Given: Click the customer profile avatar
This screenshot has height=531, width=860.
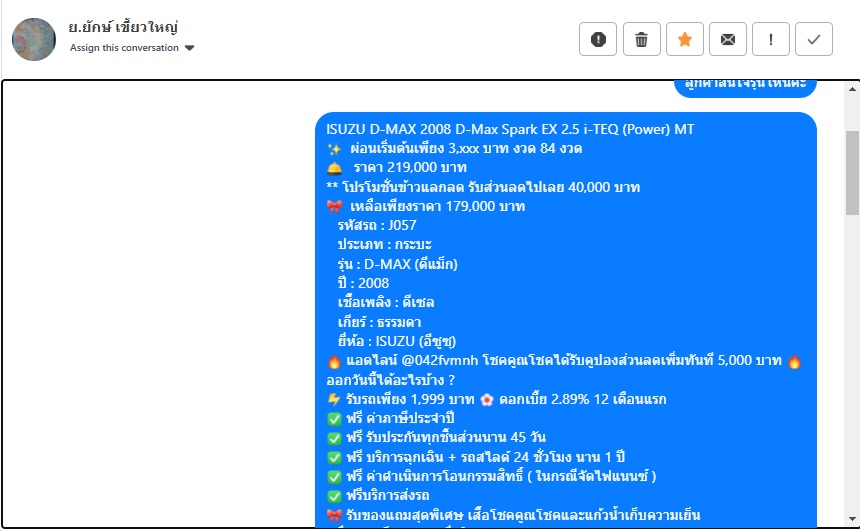Looking at the screenshot, I should (34, 39).
